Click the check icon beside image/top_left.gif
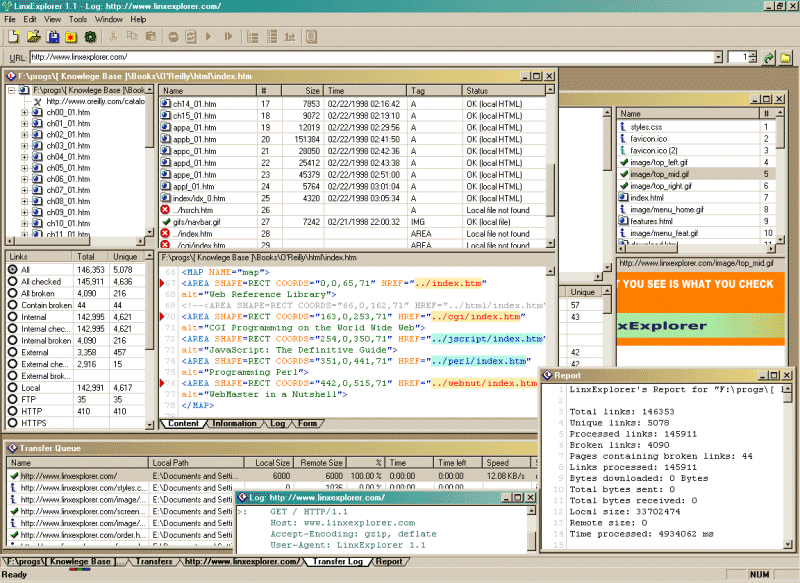Viewport: 800px width, 583px height. tap(623, 162)
